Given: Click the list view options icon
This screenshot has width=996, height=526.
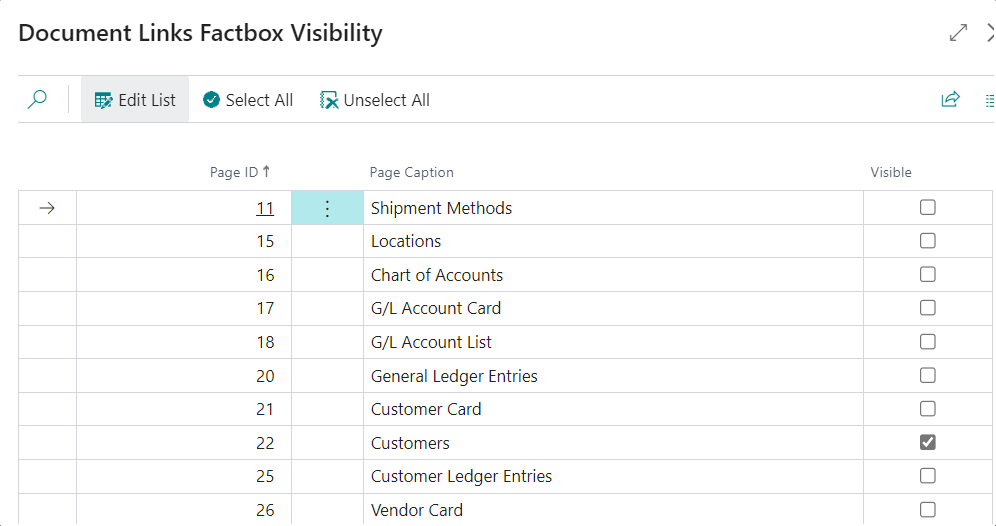Looking at the screenshot, I should click(x=989, y=100).
